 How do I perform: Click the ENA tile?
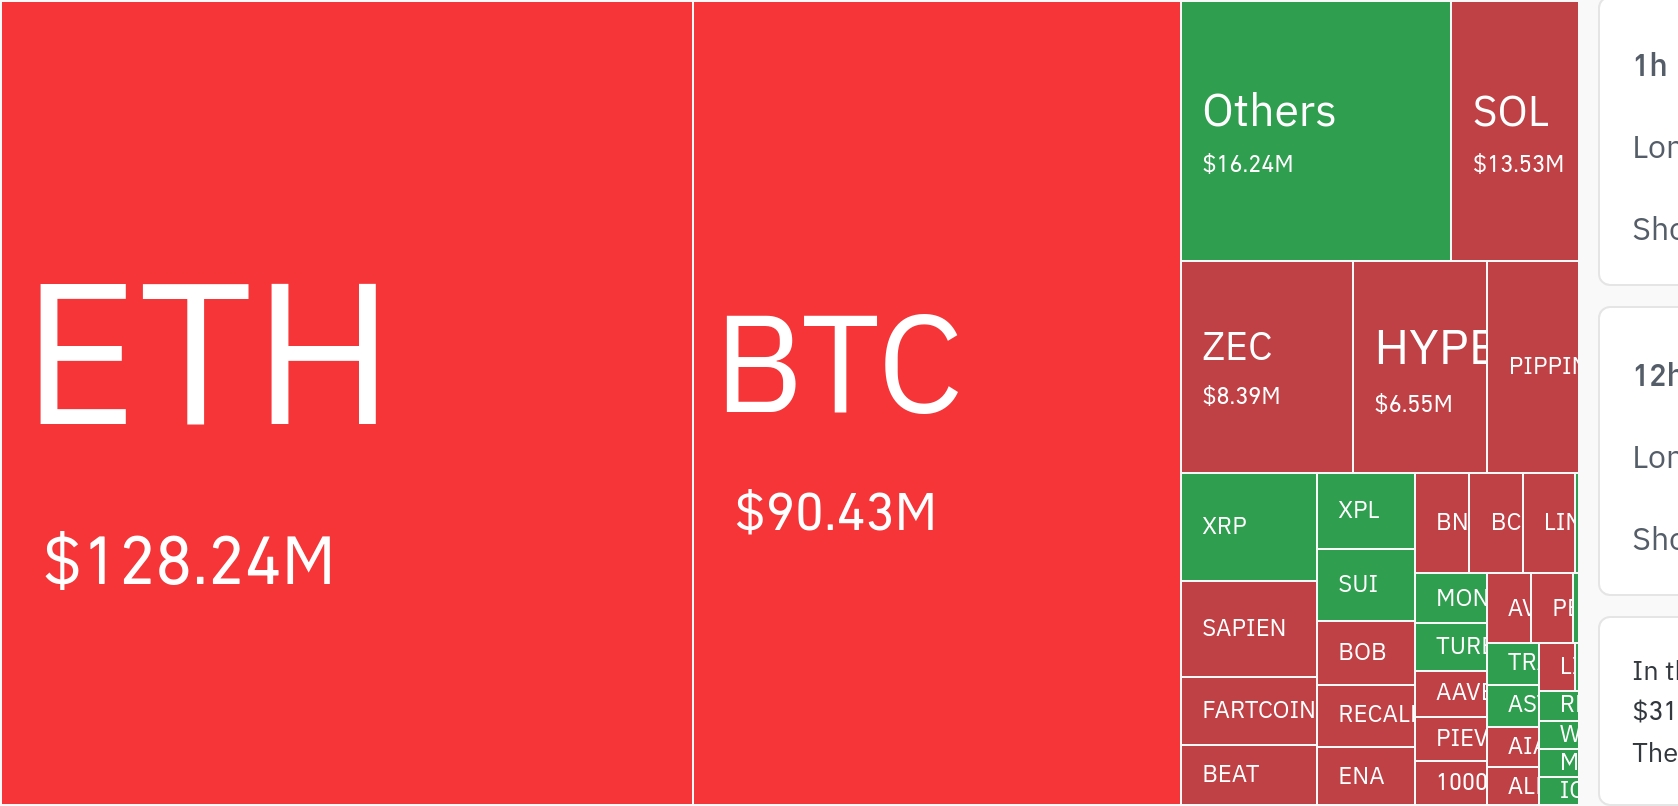(x=1365, y=776)
